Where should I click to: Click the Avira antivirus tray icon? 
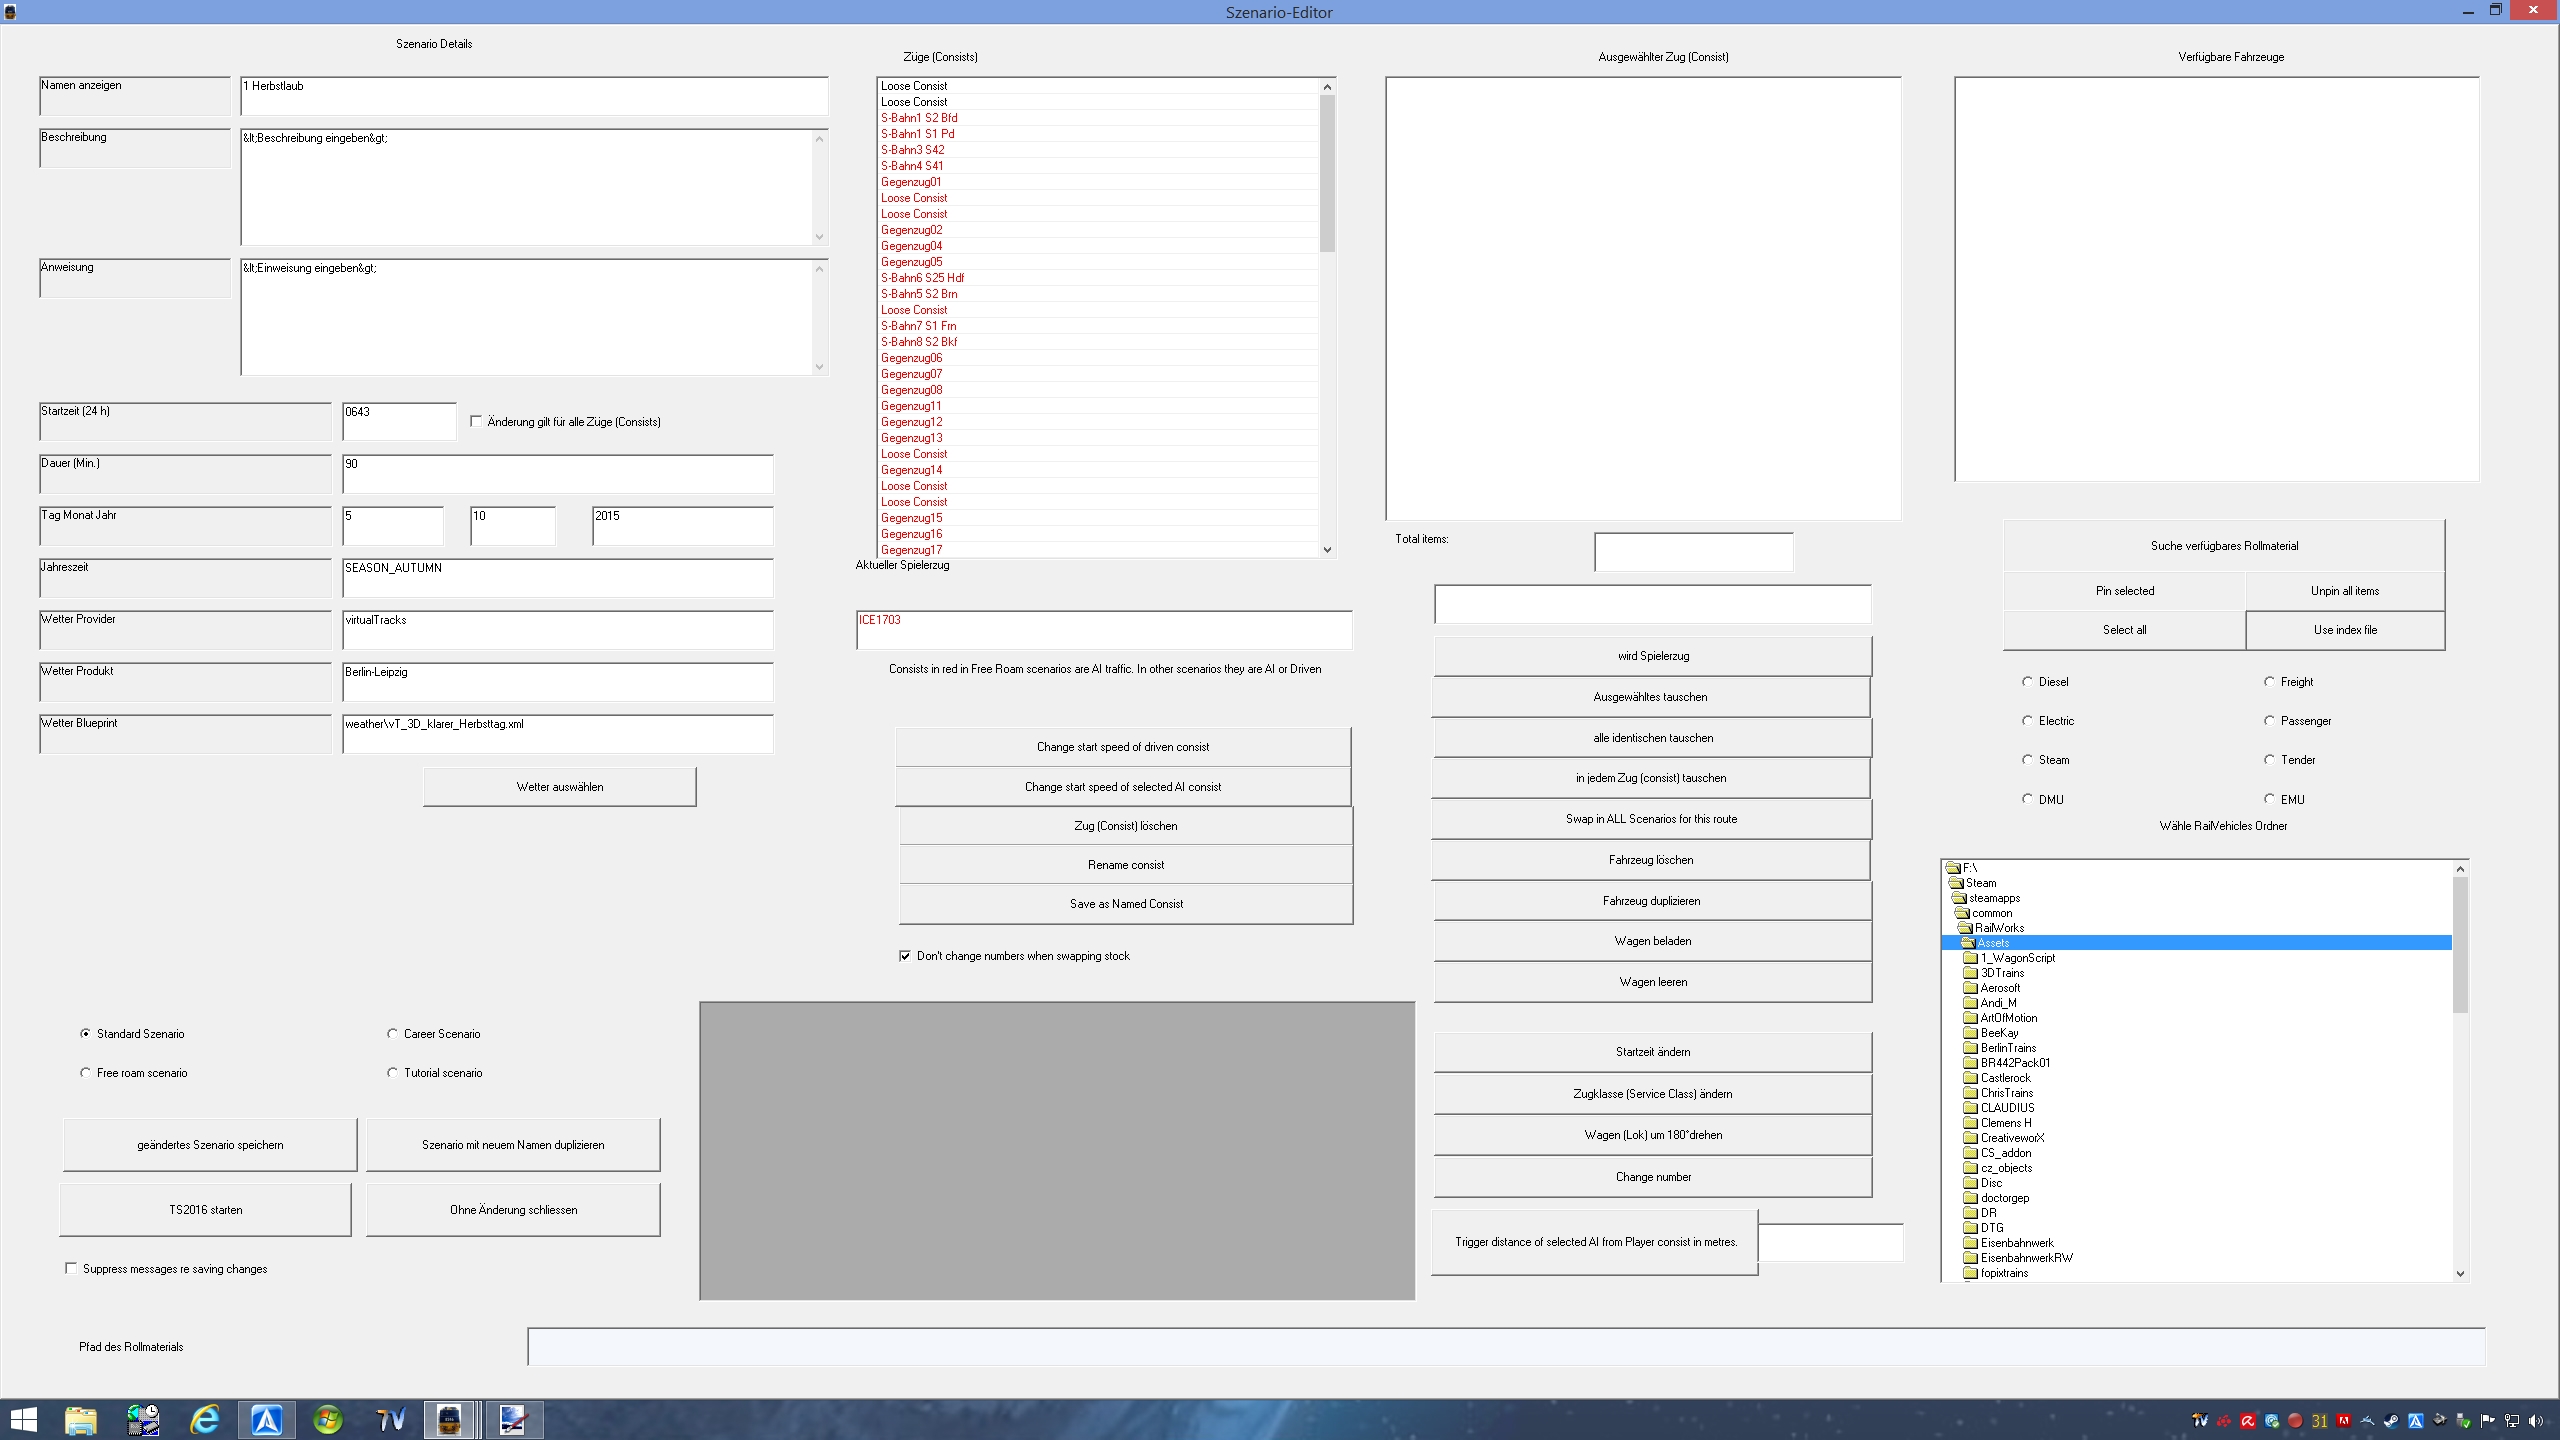tap(2248, 1421)
